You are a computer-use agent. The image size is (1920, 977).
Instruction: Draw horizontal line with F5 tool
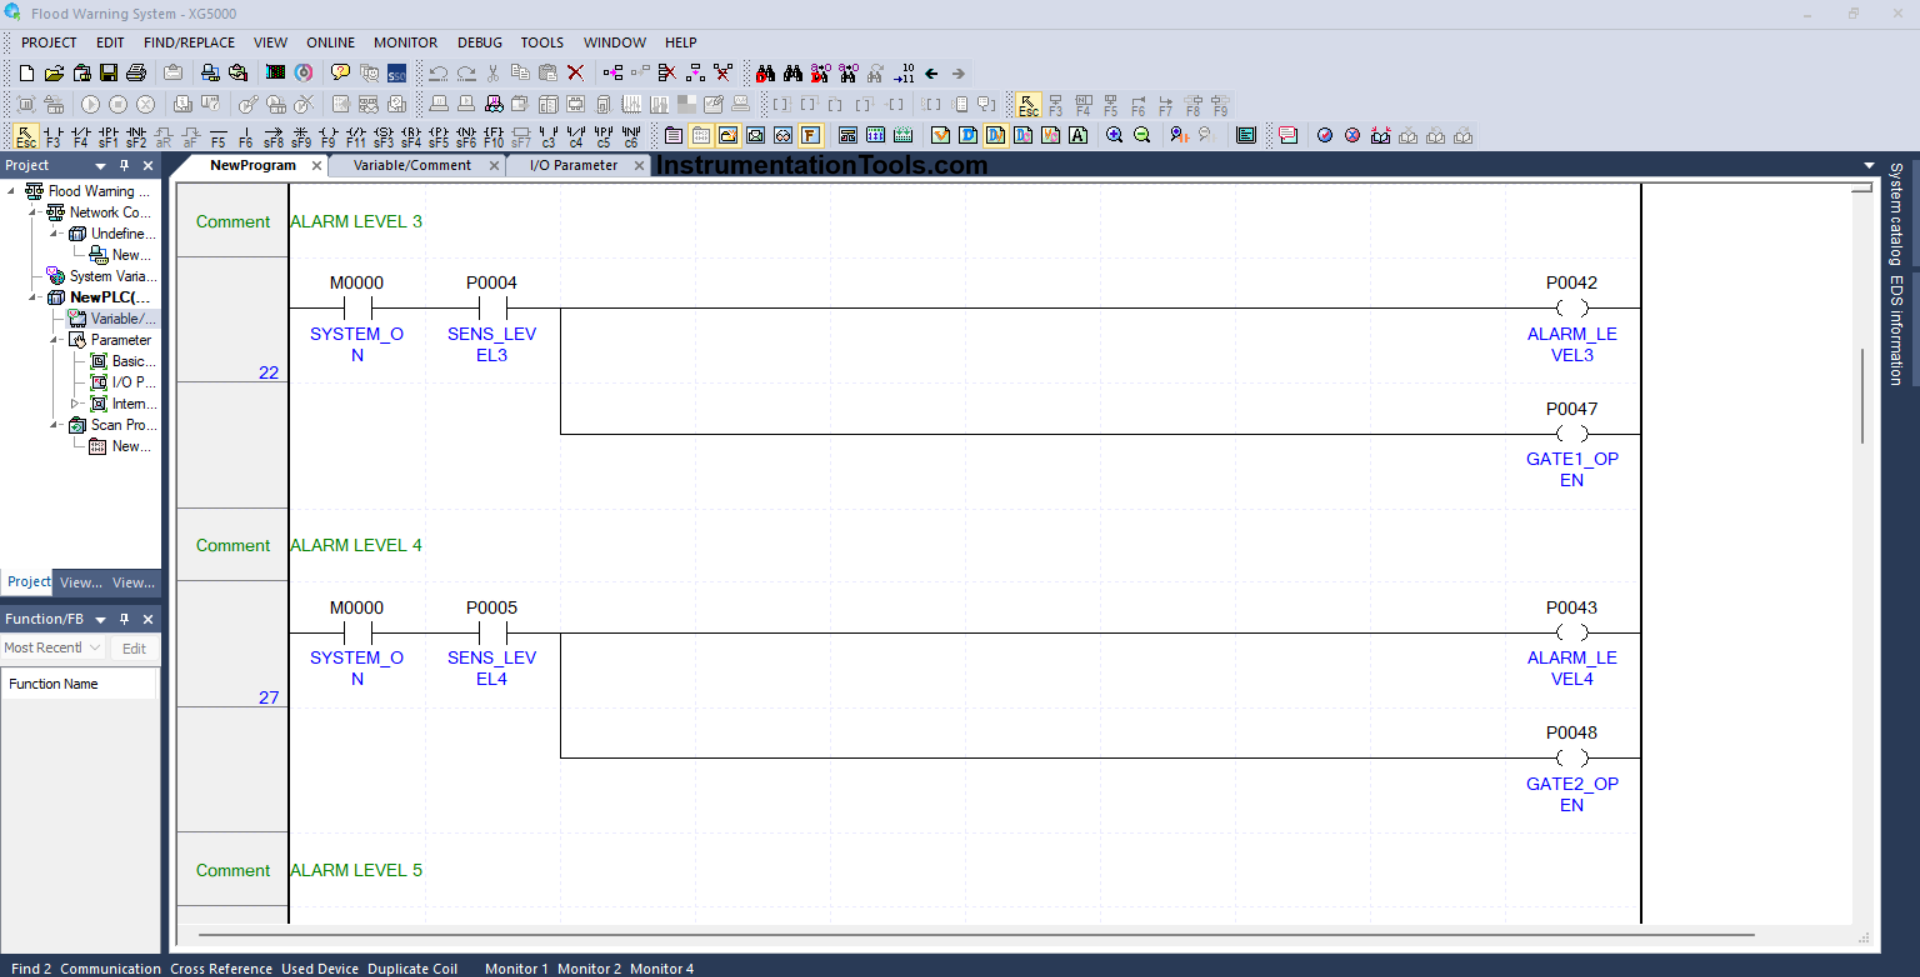(x=218, y=136)
